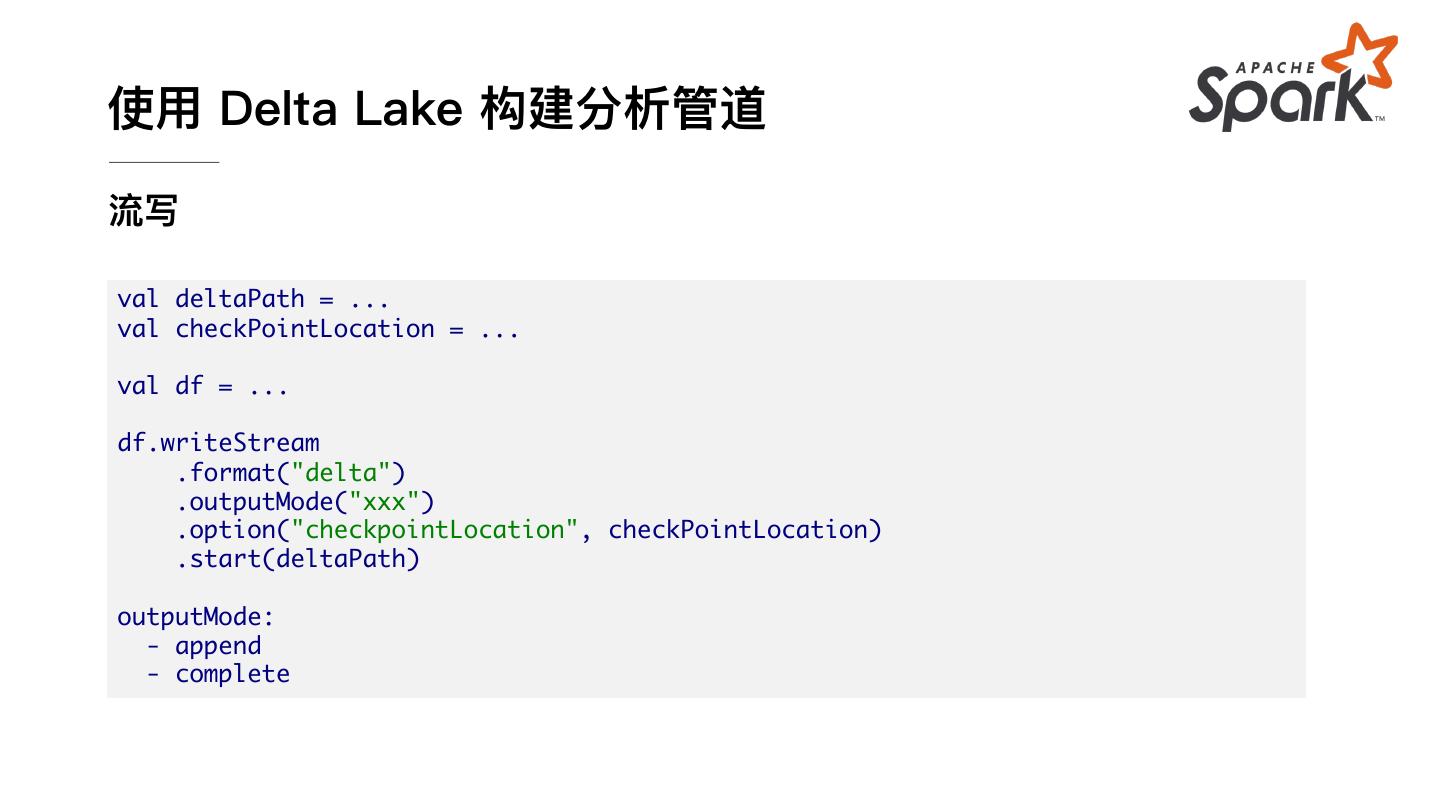This screenshot has width=1440, height=810.
Task: Click the "df.writeStream" code line
Action: pos(218,443)
